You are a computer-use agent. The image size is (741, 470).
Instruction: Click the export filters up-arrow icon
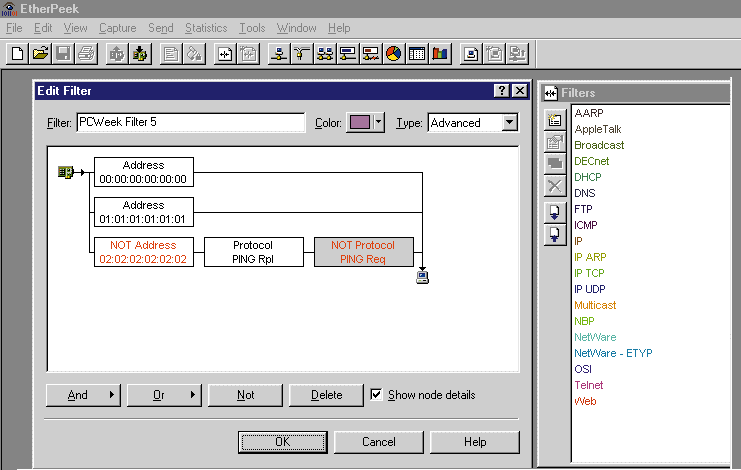[555, 234]
